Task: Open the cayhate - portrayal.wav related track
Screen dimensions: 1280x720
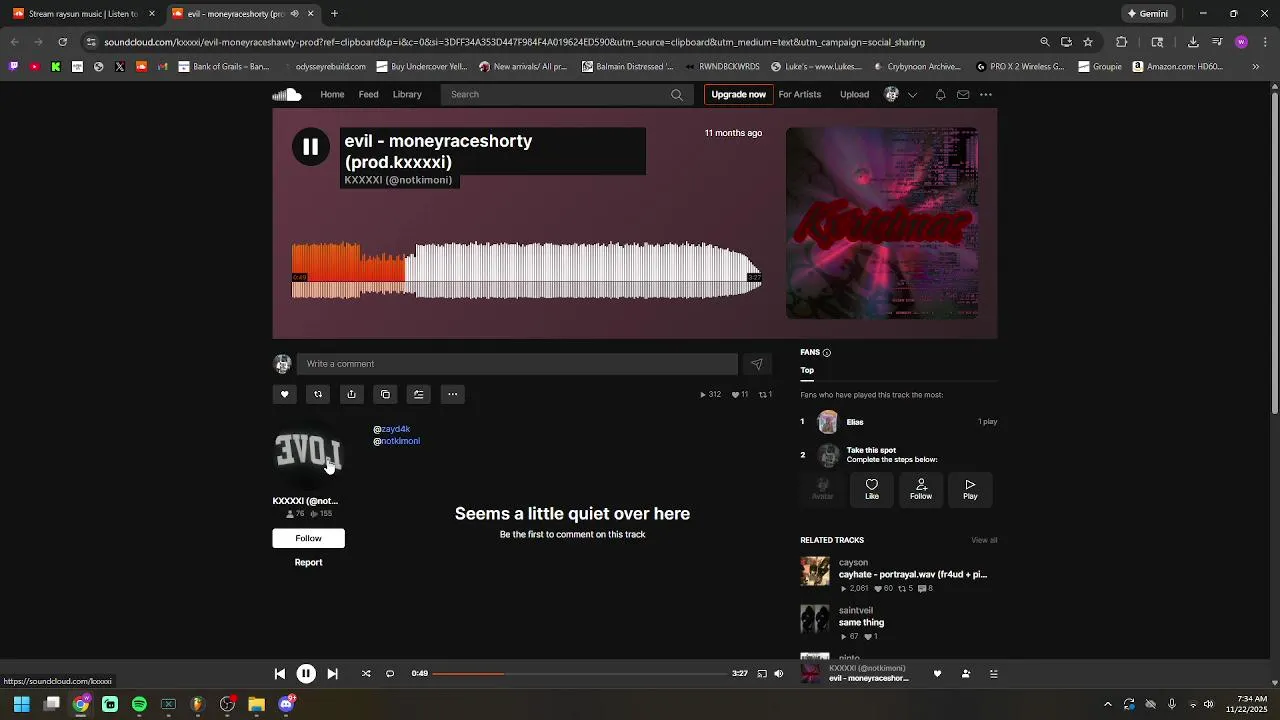Action: pyautogui.click(x=913, y=574)
